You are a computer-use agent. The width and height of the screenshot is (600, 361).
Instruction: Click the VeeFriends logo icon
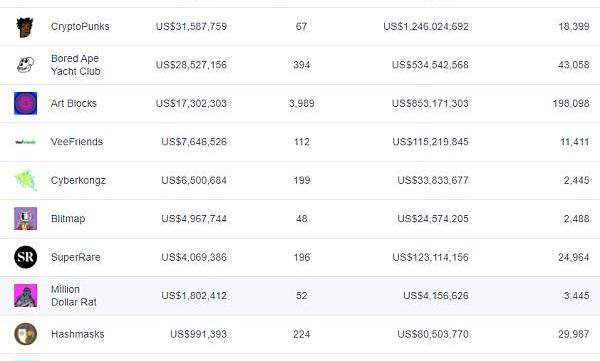(x=25, y=142)
